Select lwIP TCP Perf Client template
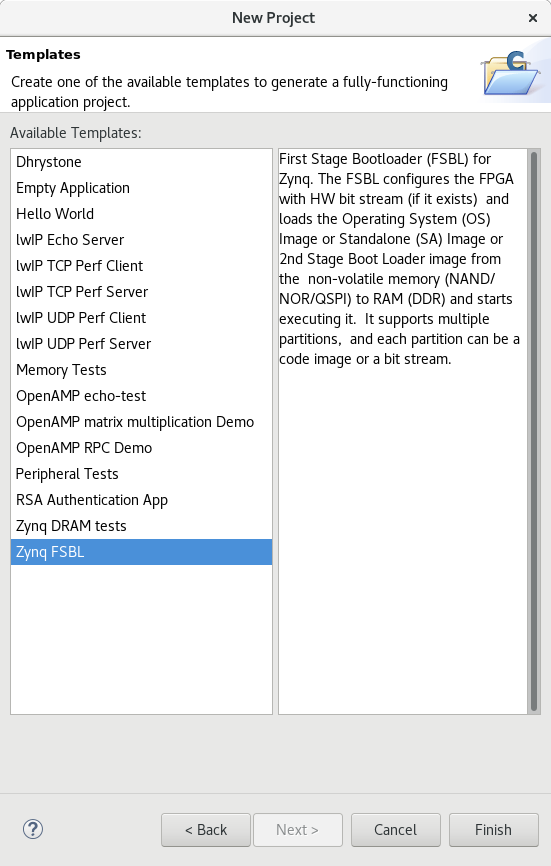551x866 pixels. (x=141, y=266)
